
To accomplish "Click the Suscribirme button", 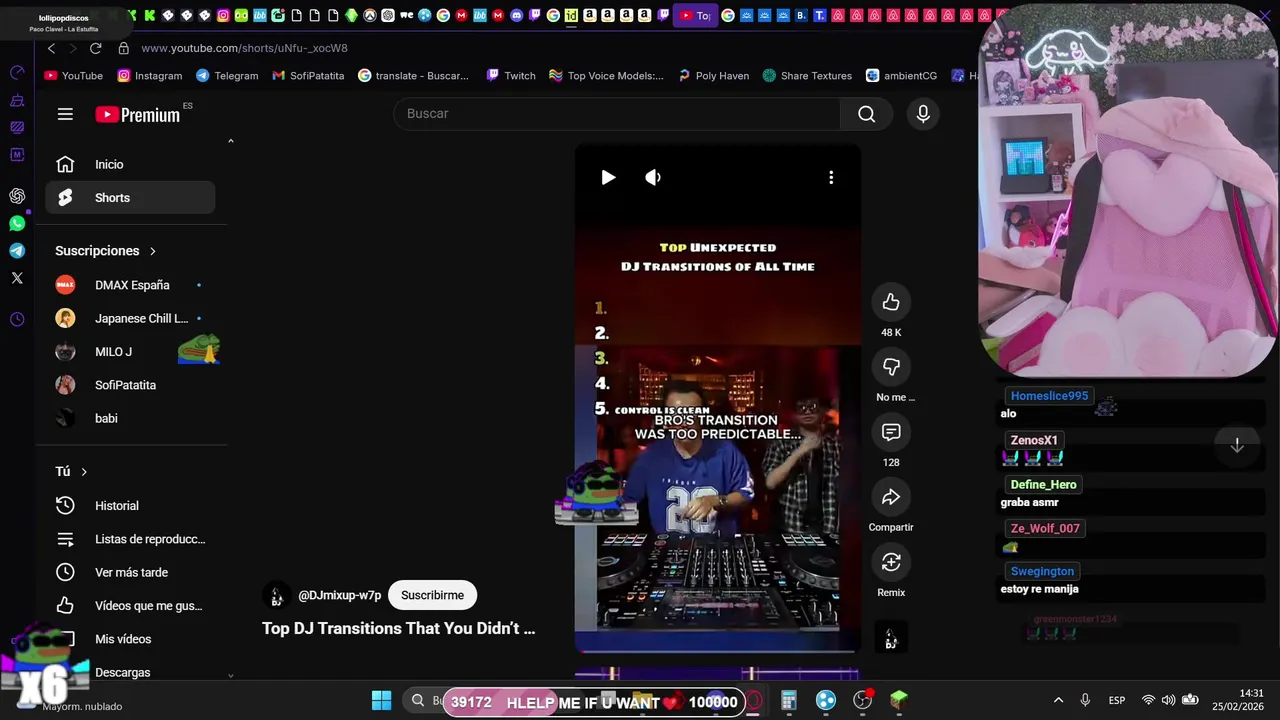I will point(432,595).
